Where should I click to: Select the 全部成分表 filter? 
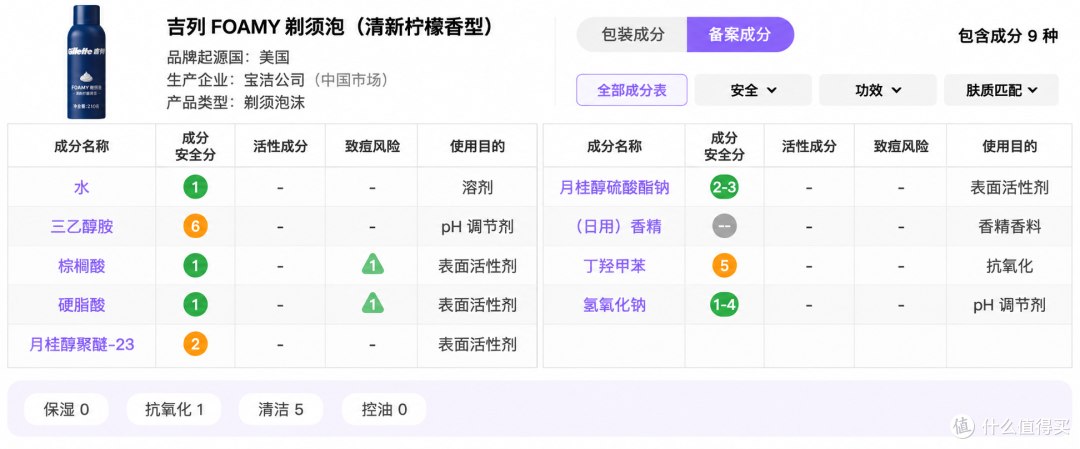pos(632,90)
